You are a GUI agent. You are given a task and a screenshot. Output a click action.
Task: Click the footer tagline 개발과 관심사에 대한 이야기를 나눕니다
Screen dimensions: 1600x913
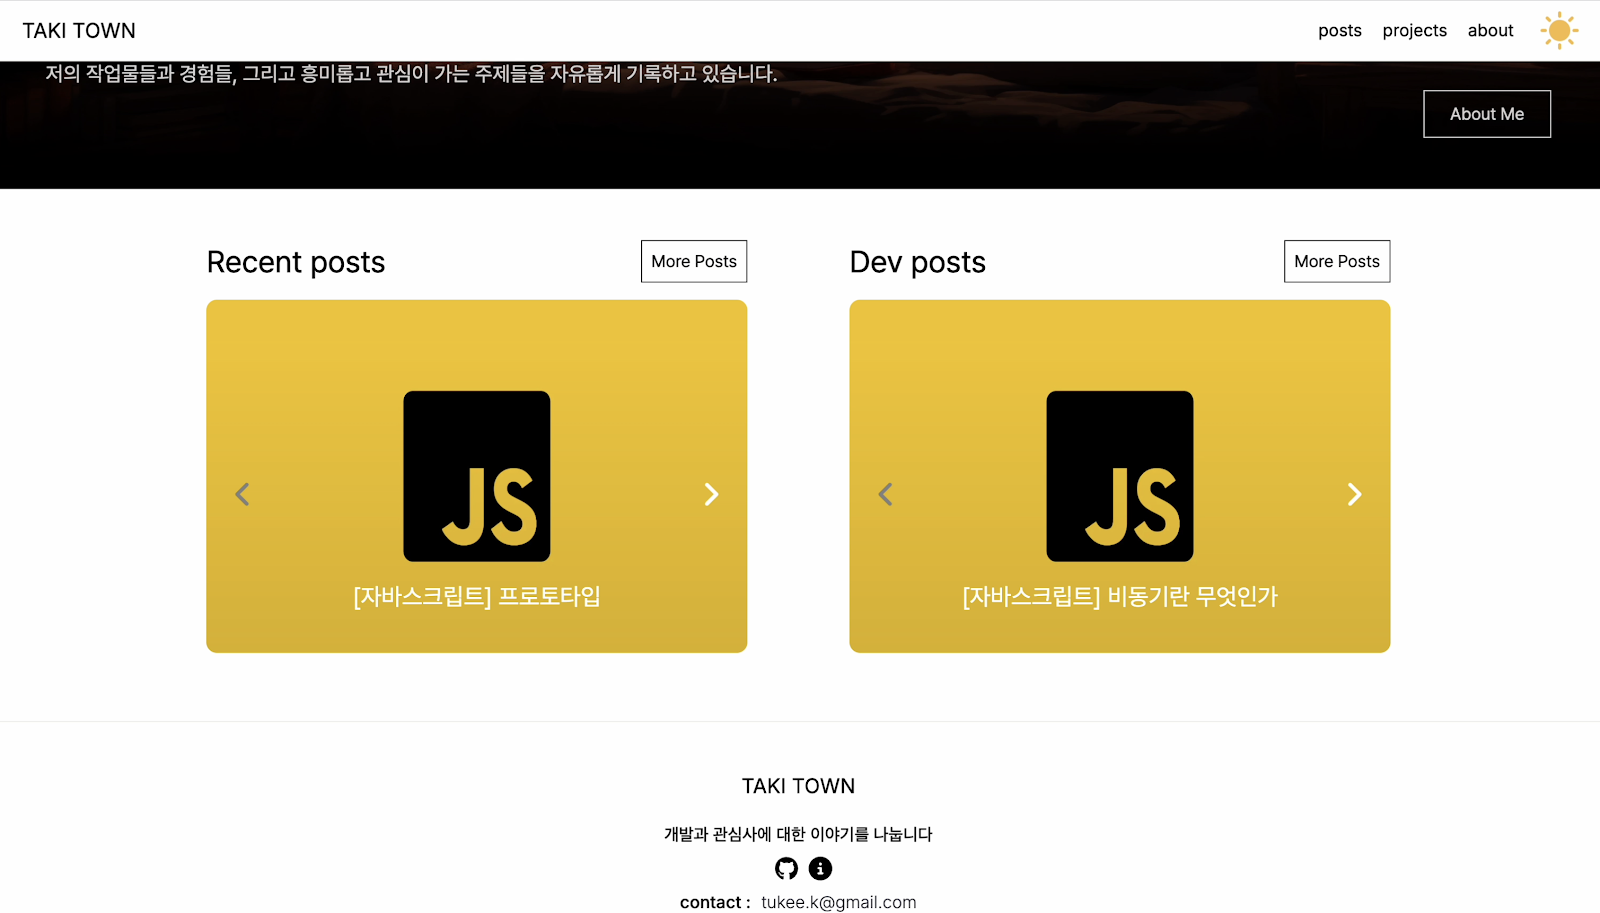tap(798, 834)
